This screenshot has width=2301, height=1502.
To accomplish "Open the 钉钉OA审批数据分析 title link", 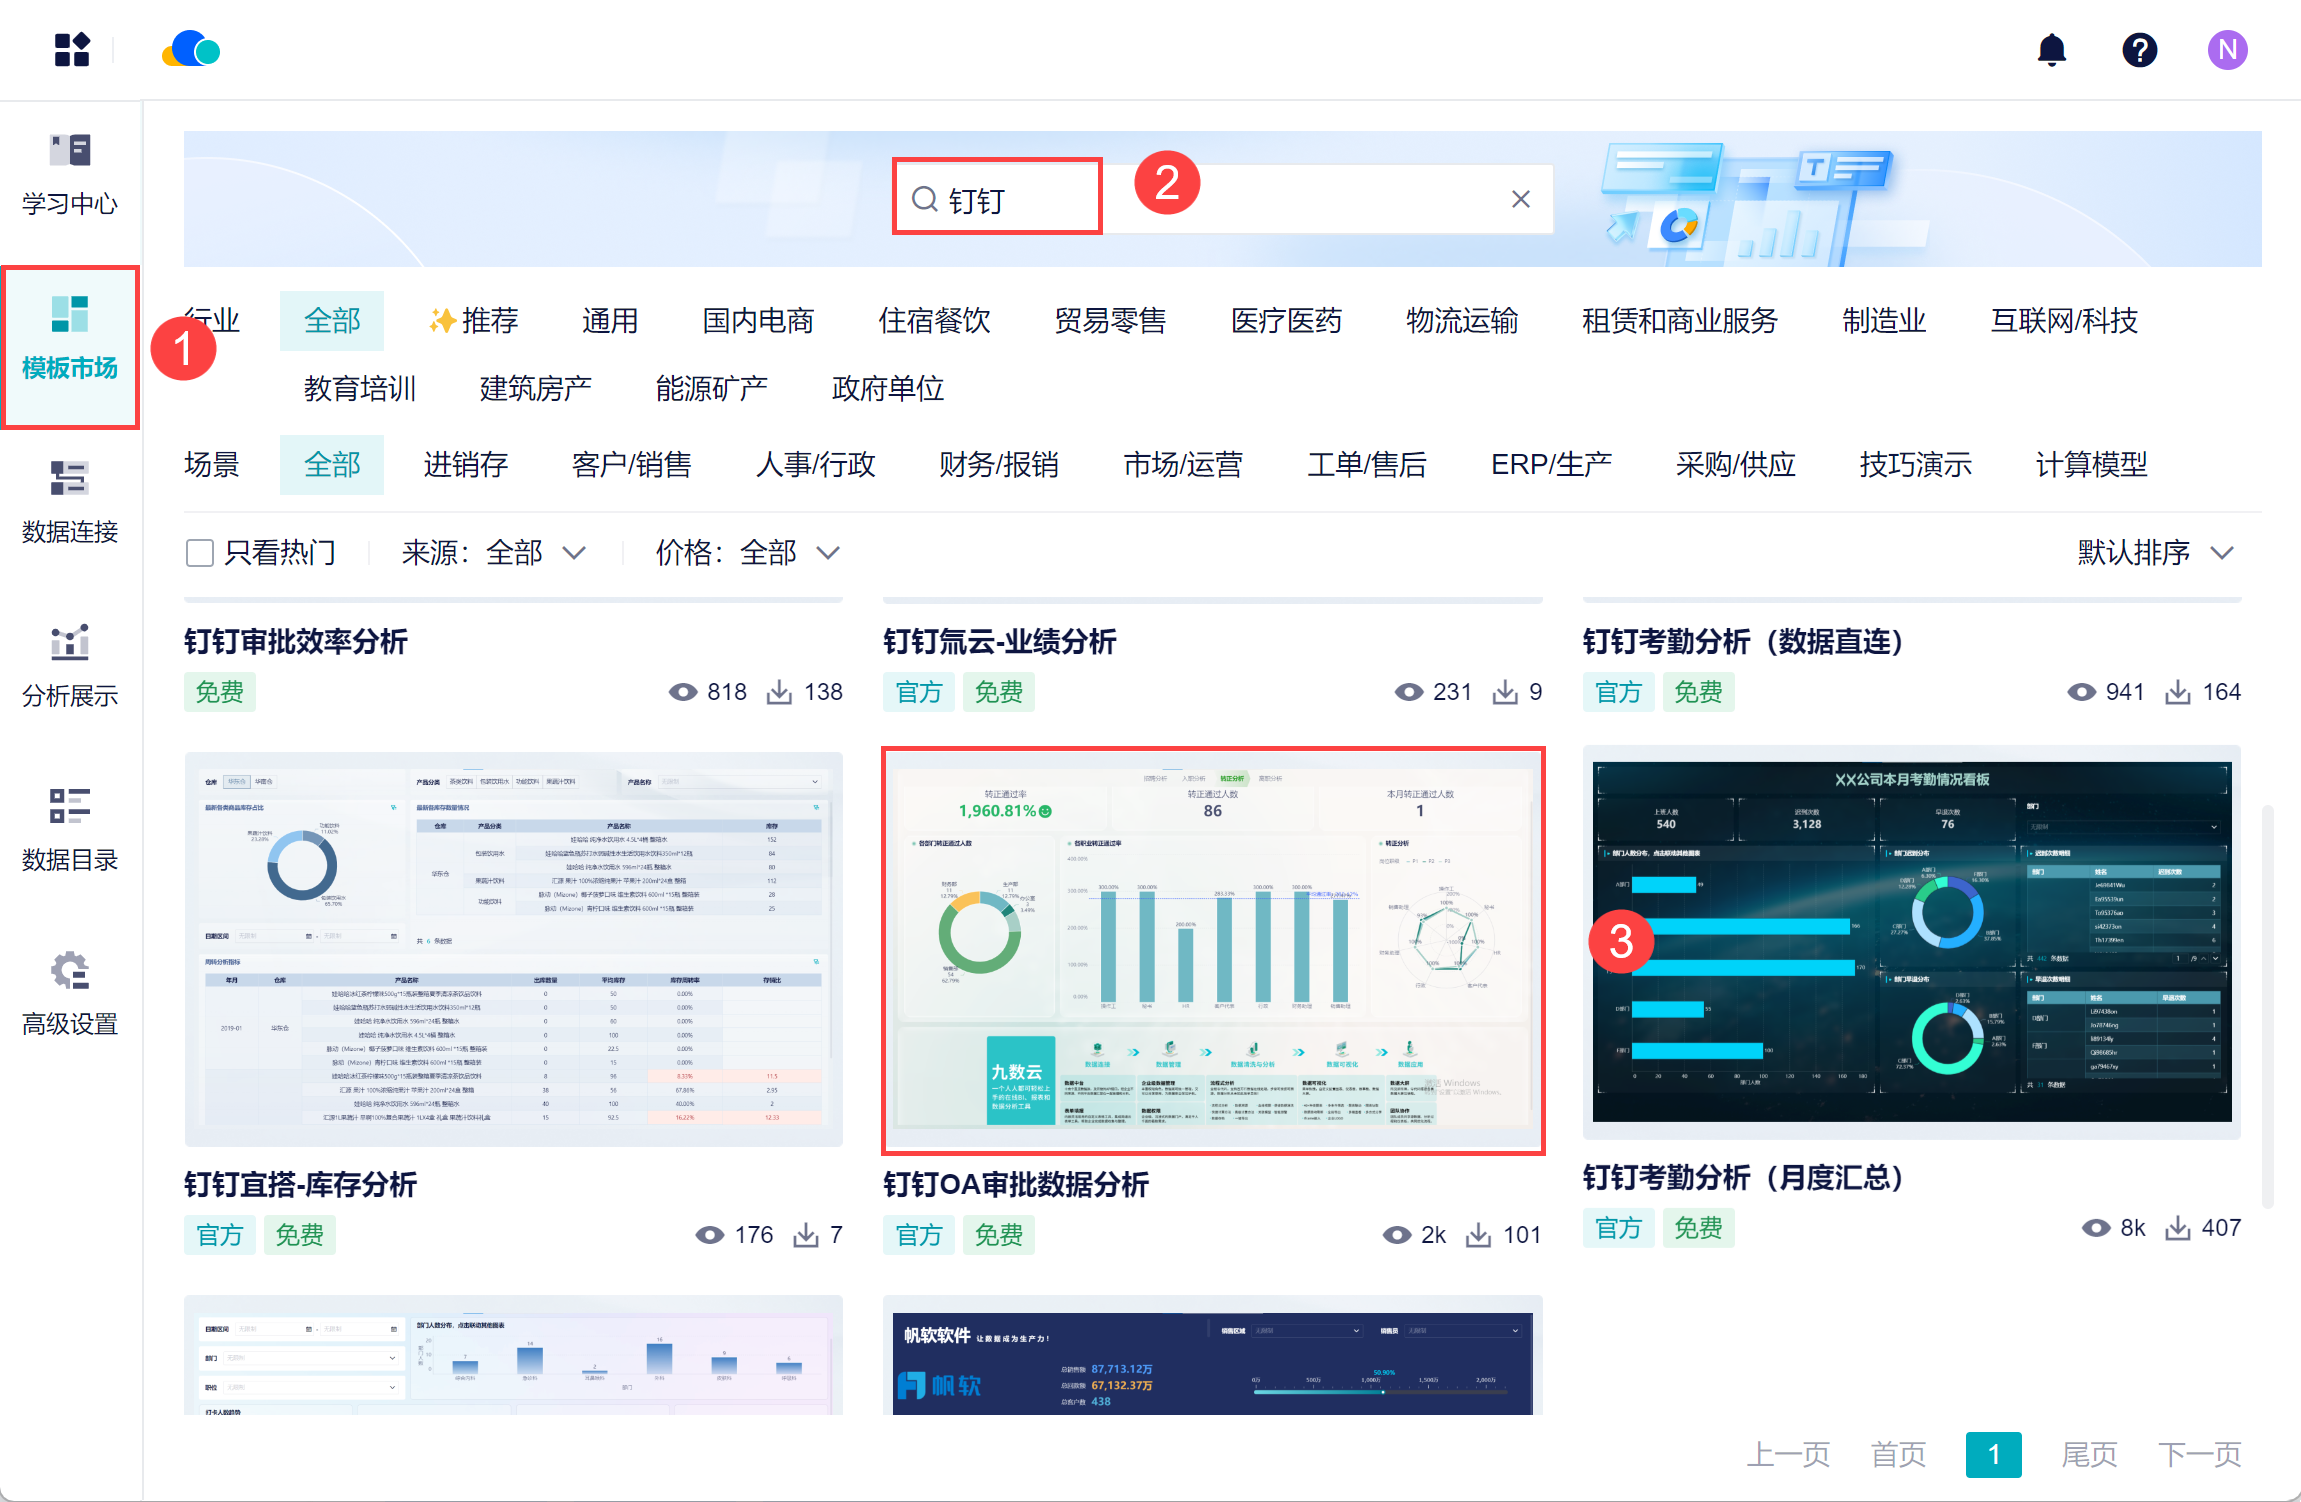I will coord(1016,1185).
